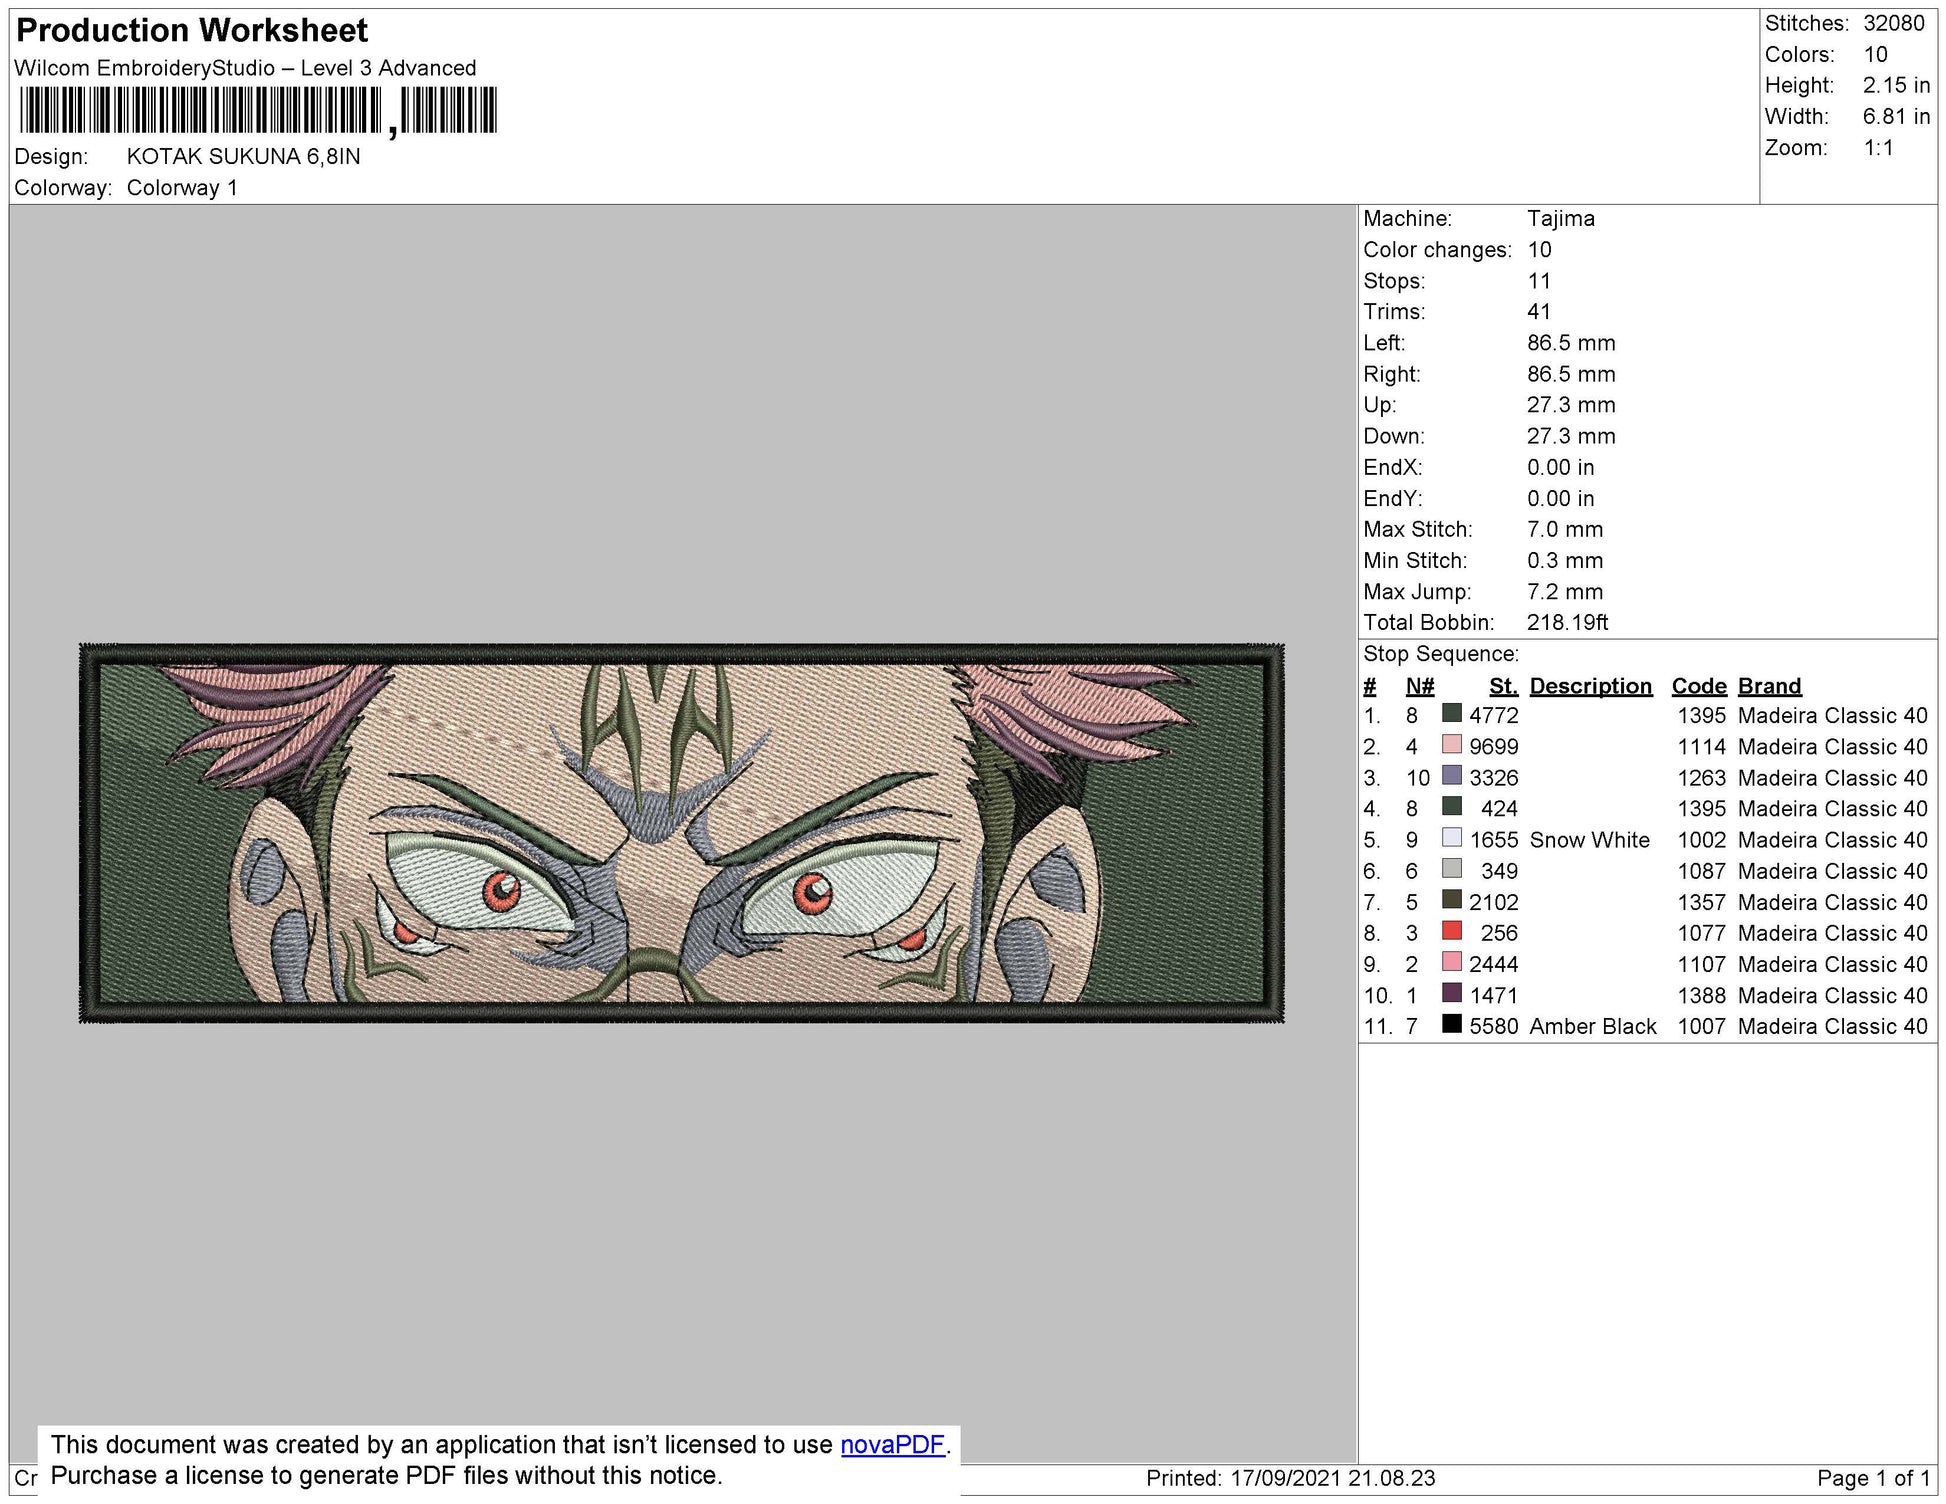
Task: Click the swatch for stop 7, code 1357
Action: coord(1452,900)
